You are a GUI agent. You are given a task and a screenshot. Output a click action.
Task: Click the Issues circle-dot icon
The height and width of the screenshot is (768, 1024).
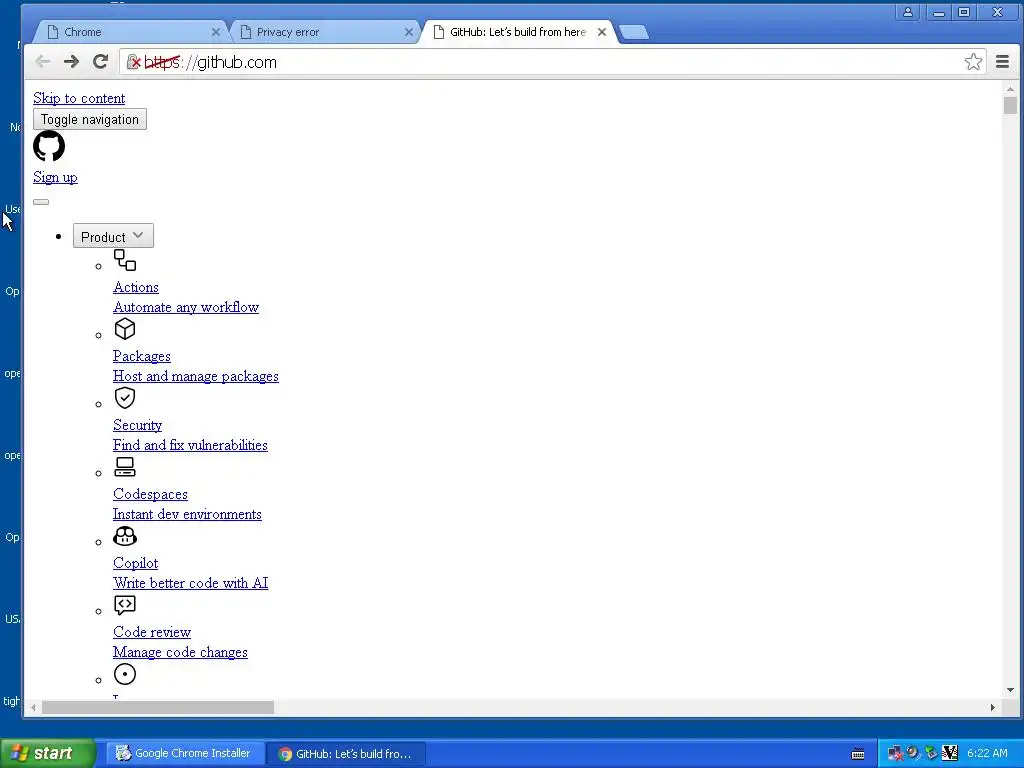pos(125,674)
